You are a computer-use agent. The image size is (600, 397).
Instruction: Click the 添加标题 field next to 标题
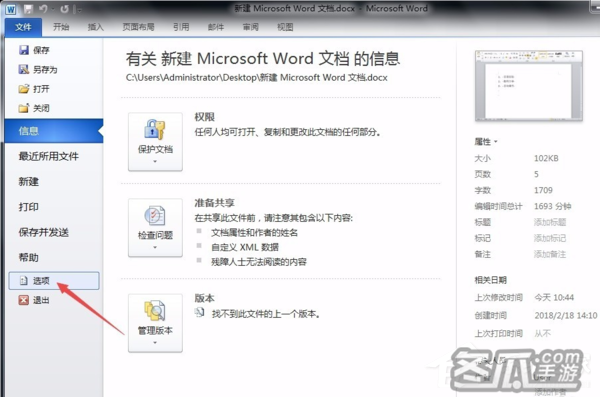[x=550, y=222]
